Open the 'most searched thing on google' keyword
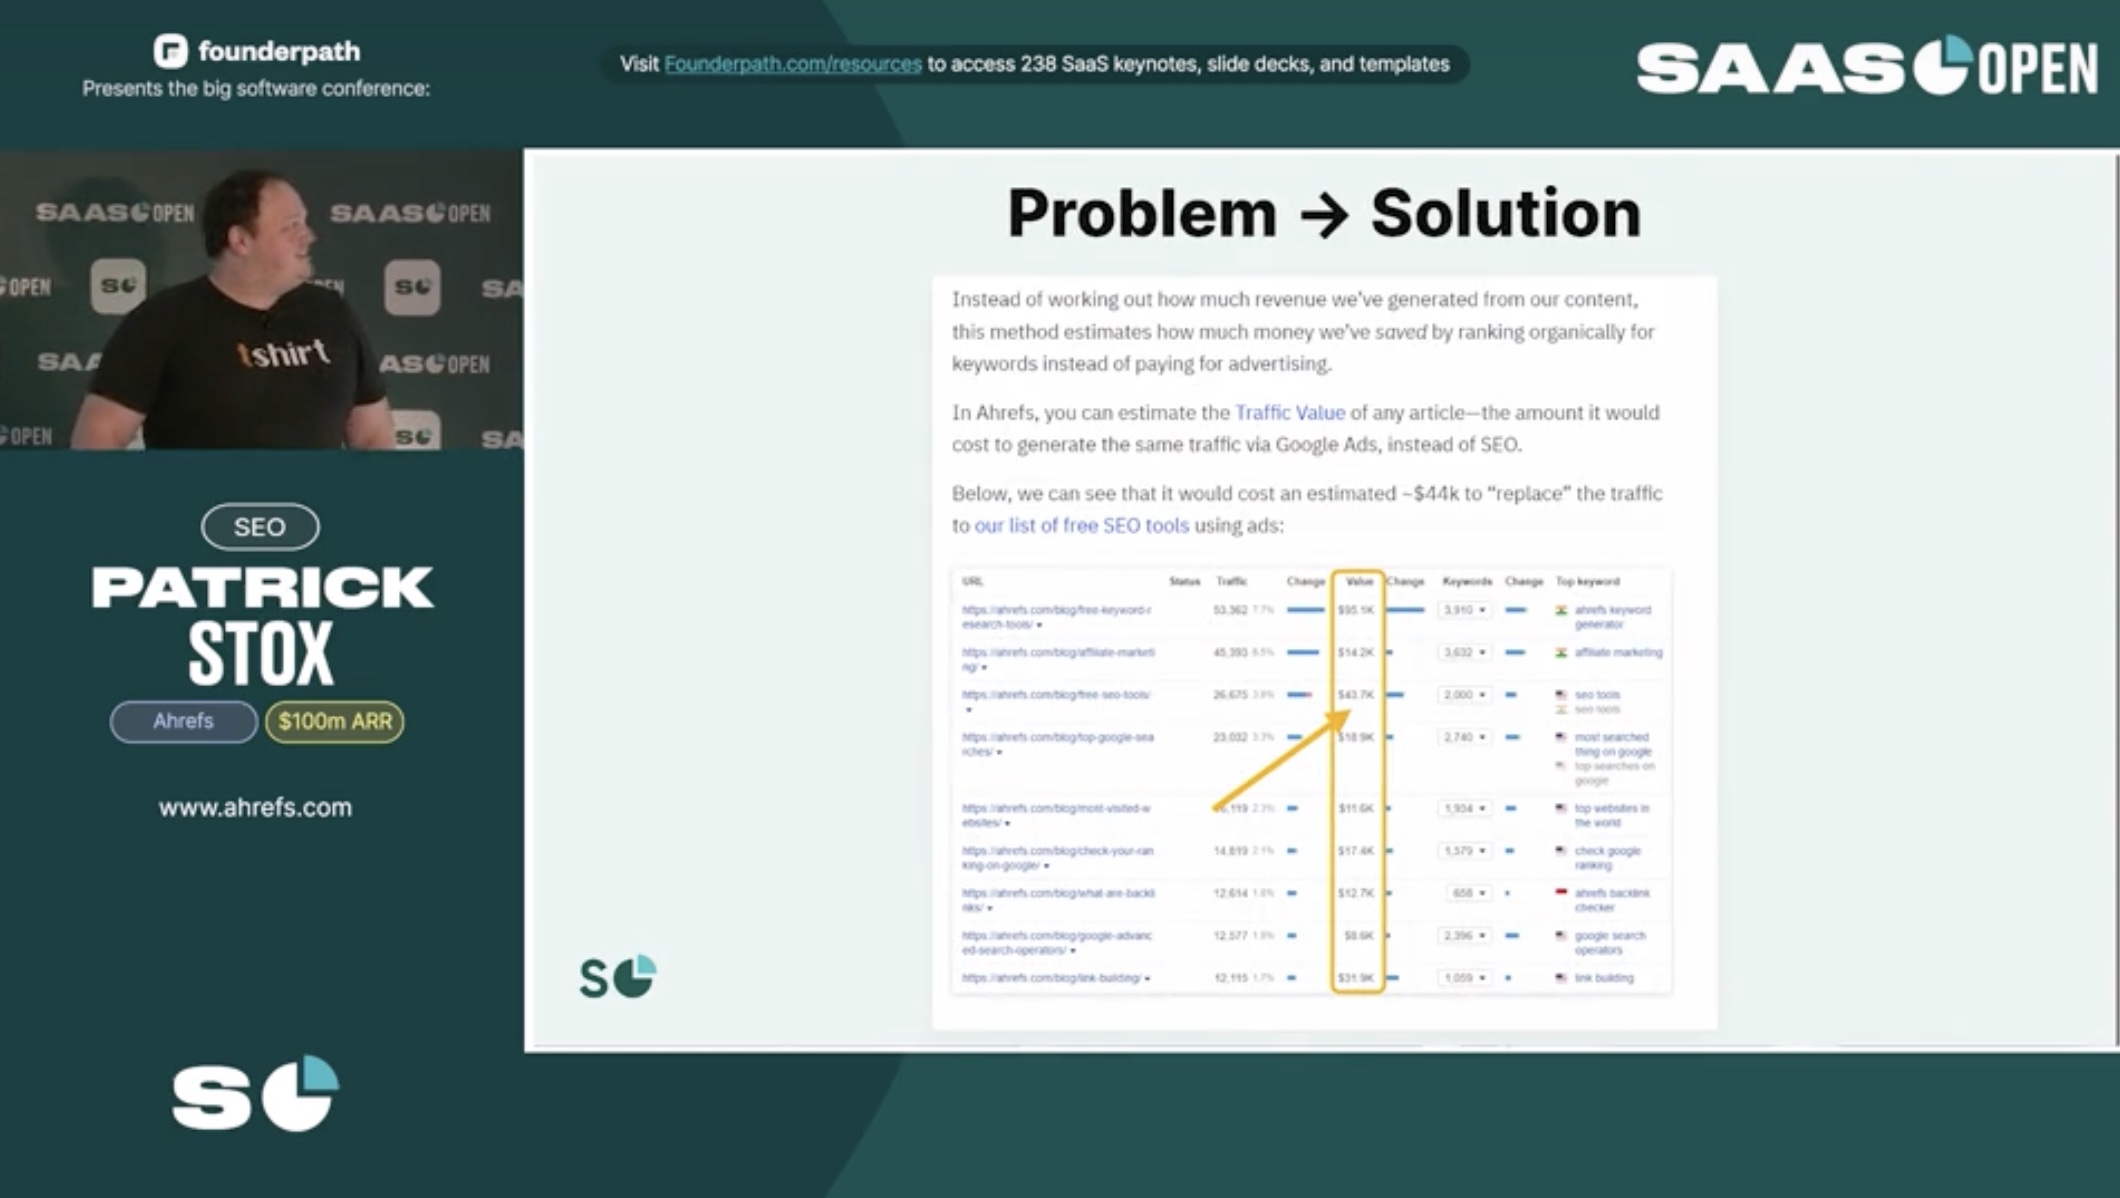 1612,744
